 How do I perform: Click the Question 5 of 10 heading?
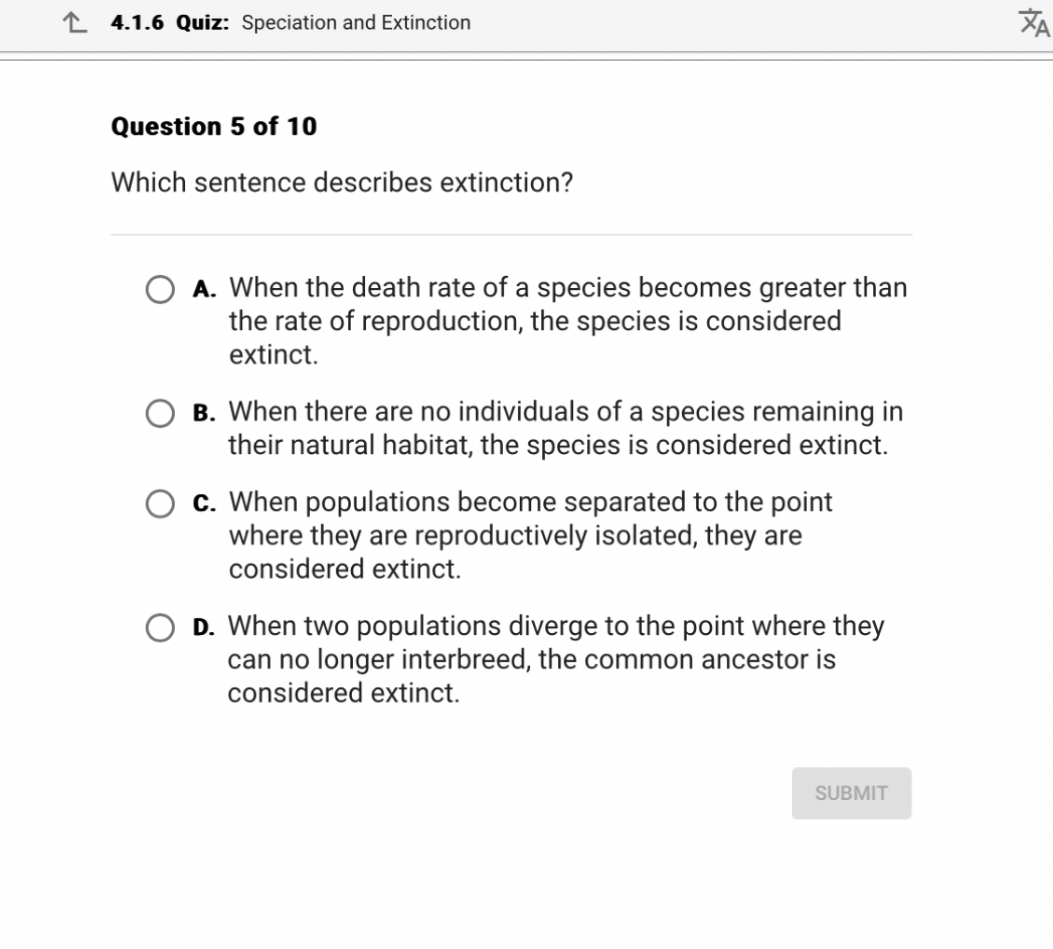213,126
